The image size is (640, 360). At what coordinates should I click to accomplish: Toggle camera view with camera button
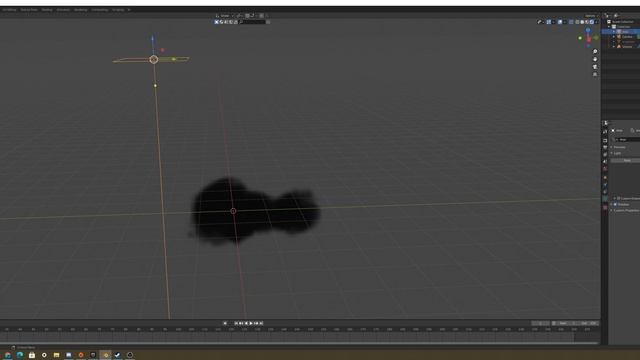595,67
